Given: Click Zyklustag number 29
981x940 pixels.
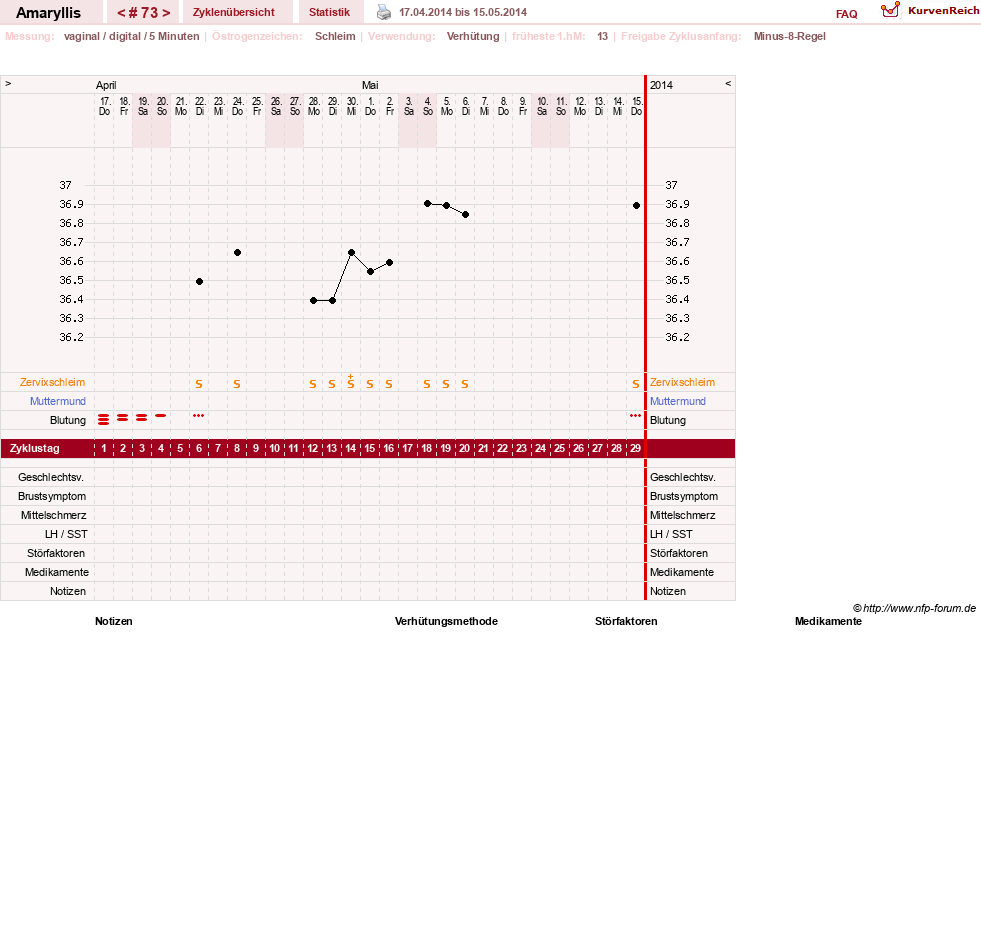Looking at the screenshot, I should click(x=635, y=449).
